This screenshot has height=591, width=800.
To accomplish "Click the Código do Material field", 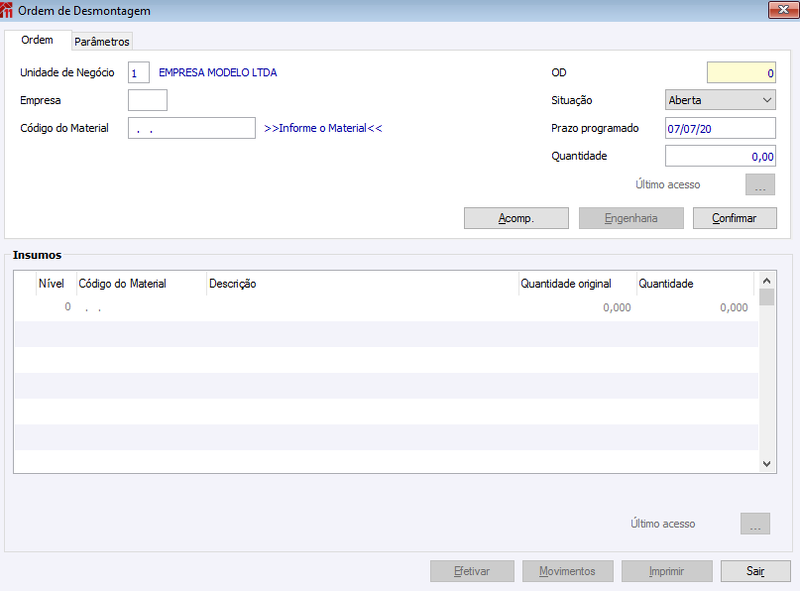I will click(x=192, y=128).
